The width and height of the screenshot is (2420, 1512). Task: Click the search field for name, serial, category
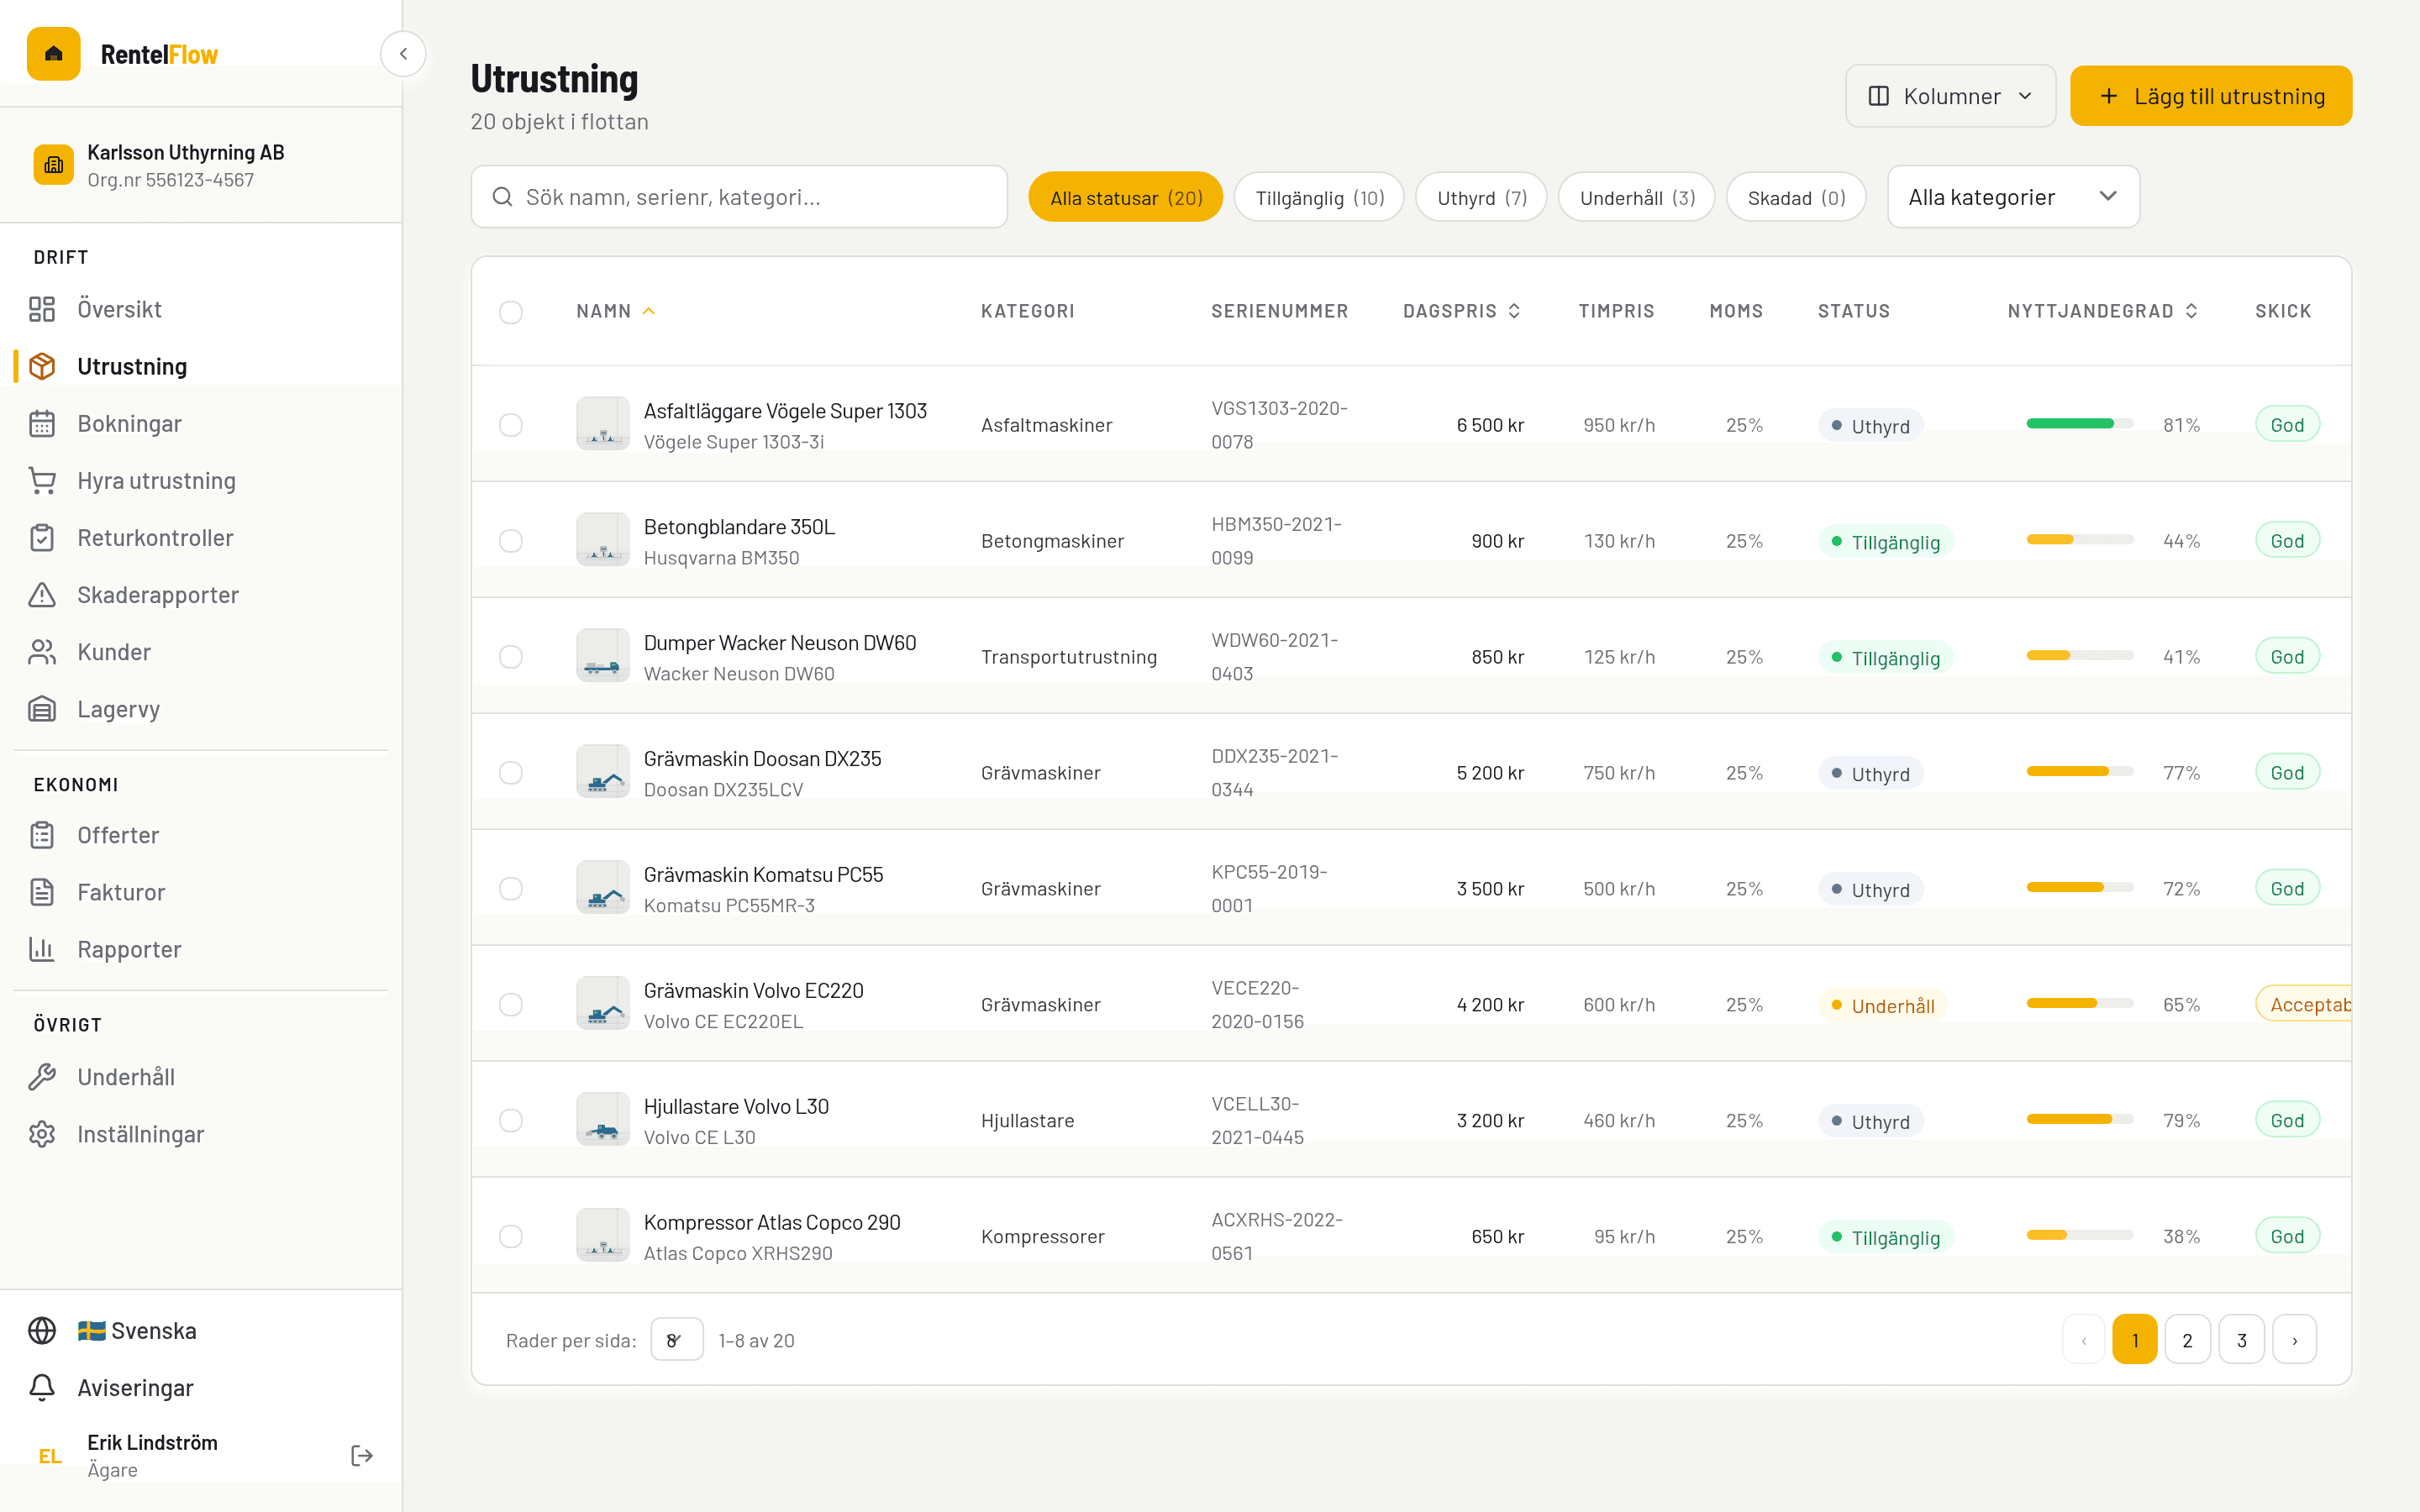pyautogui.click(x=739, y=197)
